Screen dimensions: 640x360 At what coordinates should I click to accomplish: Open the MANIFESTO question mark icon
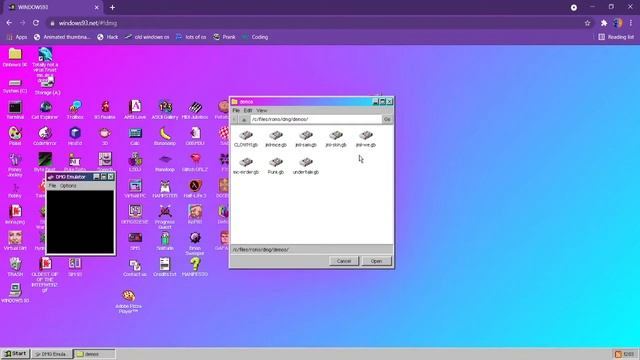pos(195,267)
